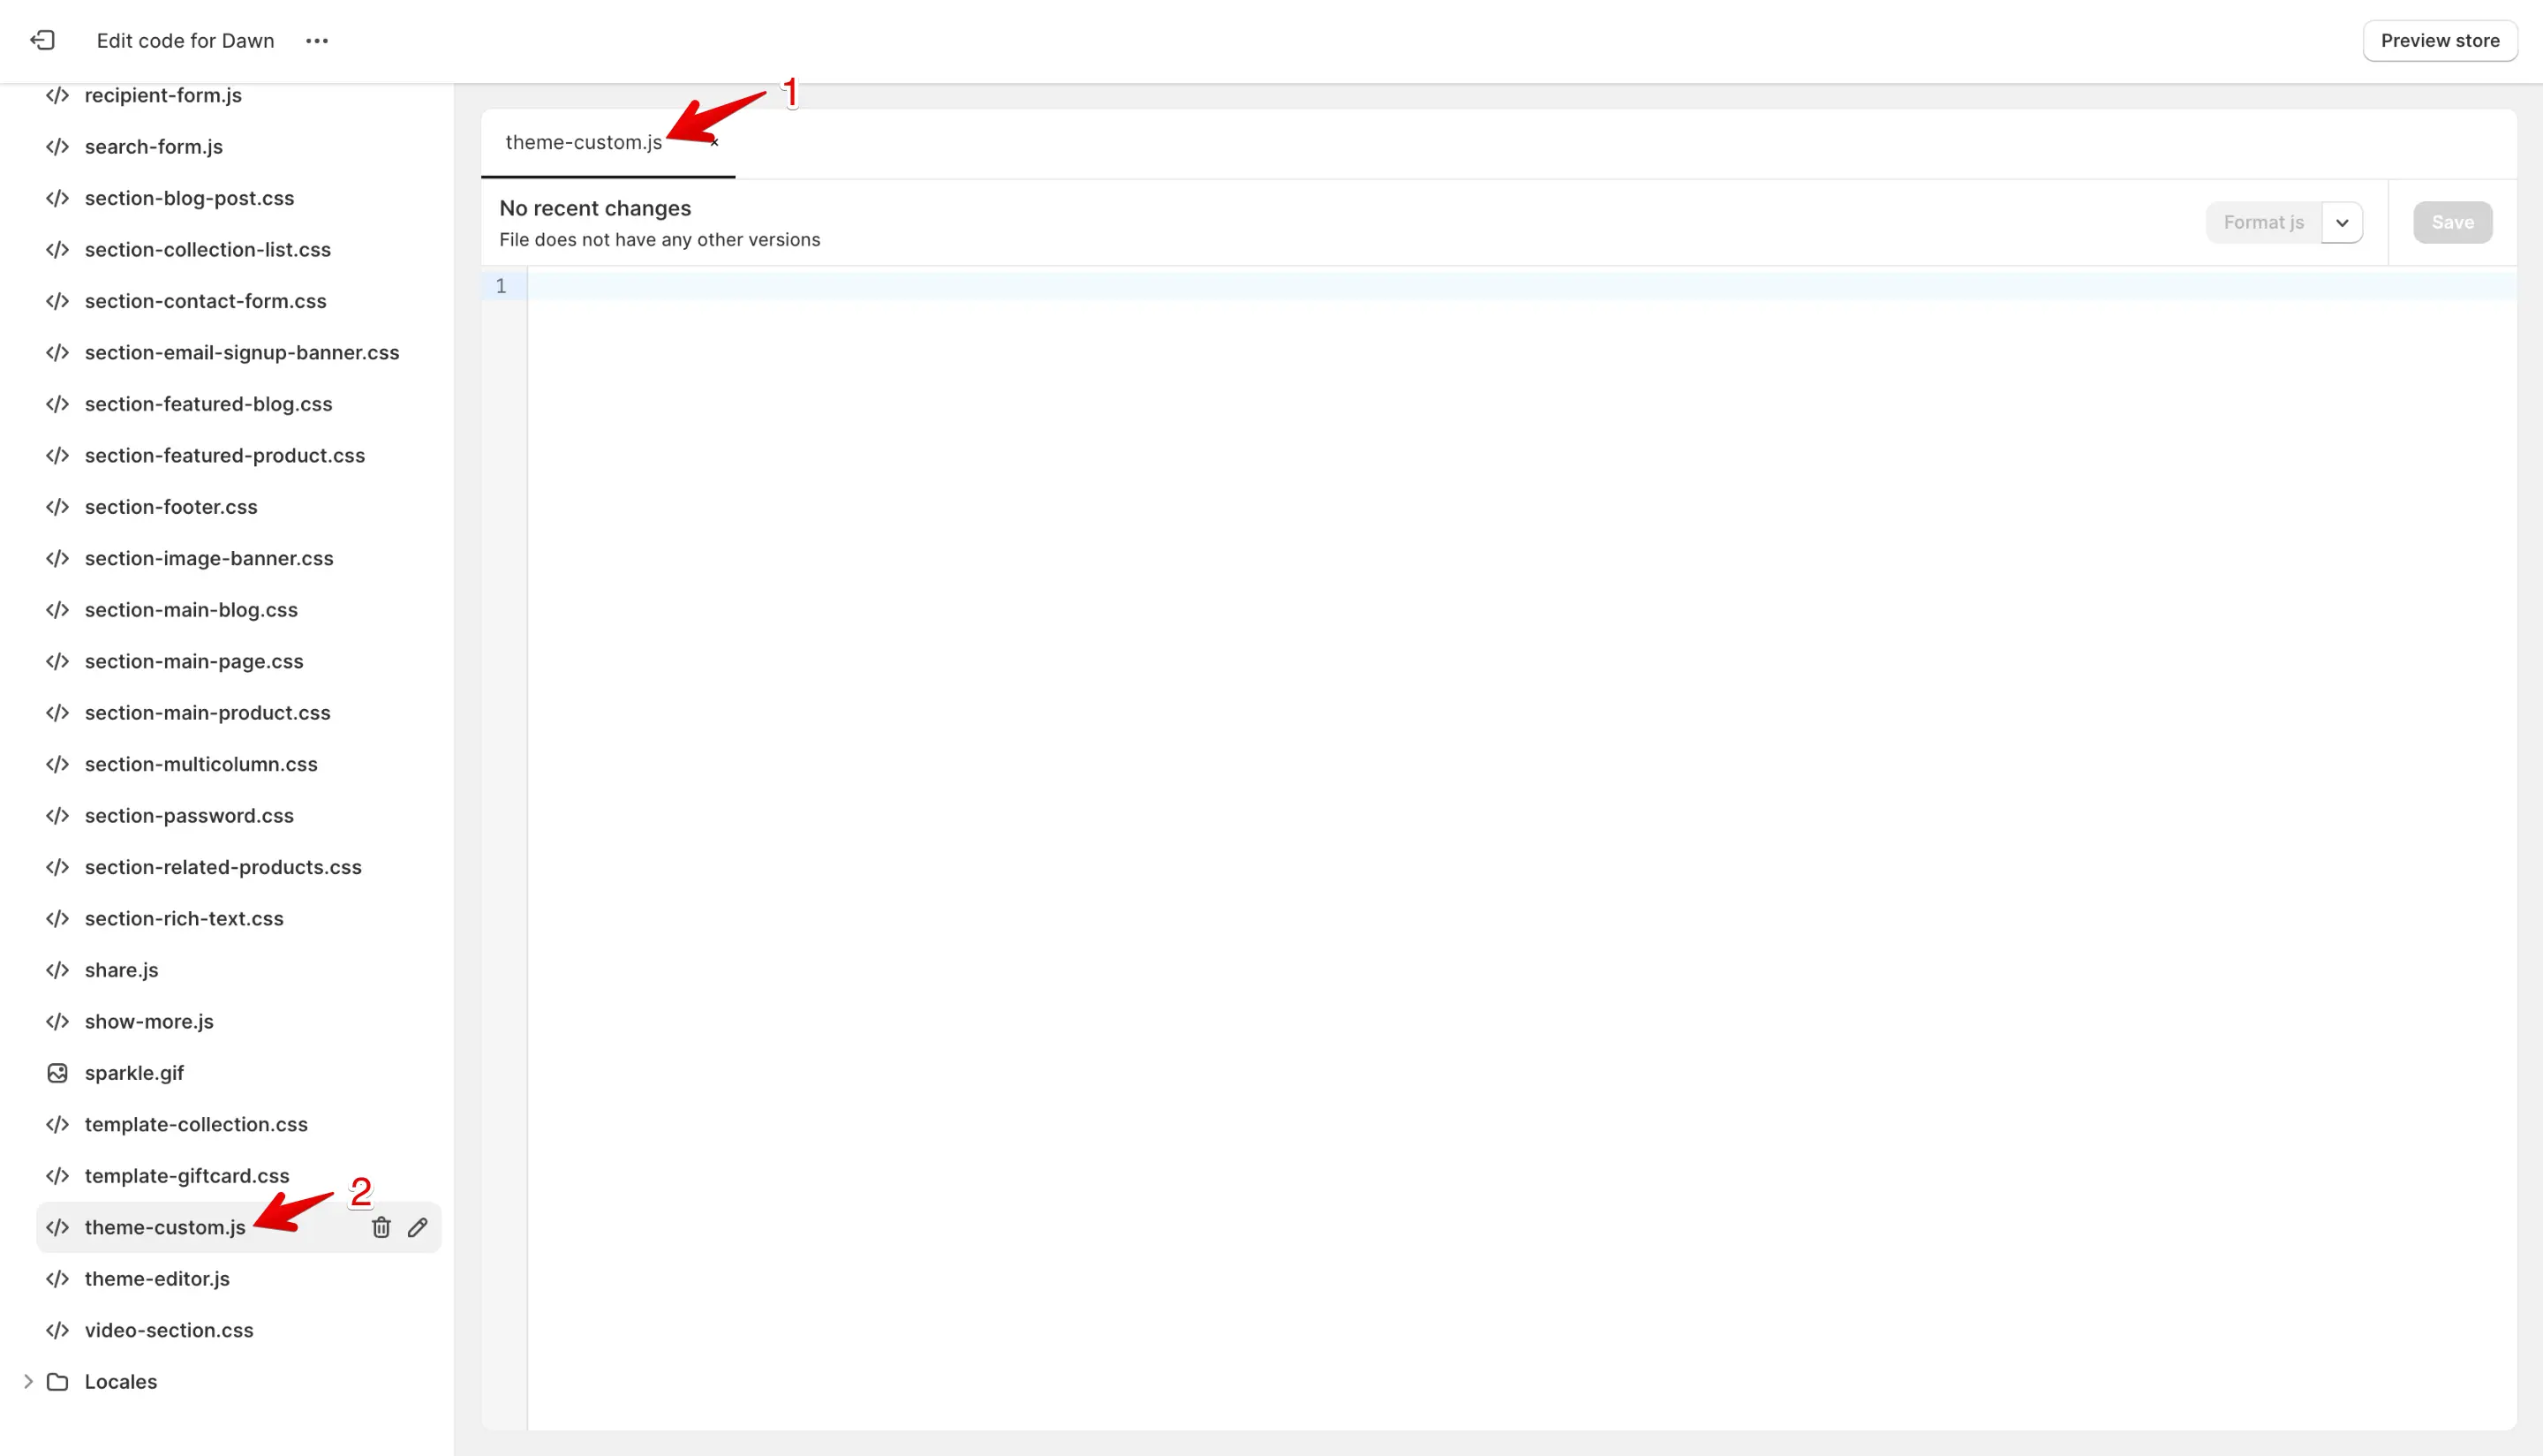Click code icon beside template-collection.css

[x=58, y=1124]
